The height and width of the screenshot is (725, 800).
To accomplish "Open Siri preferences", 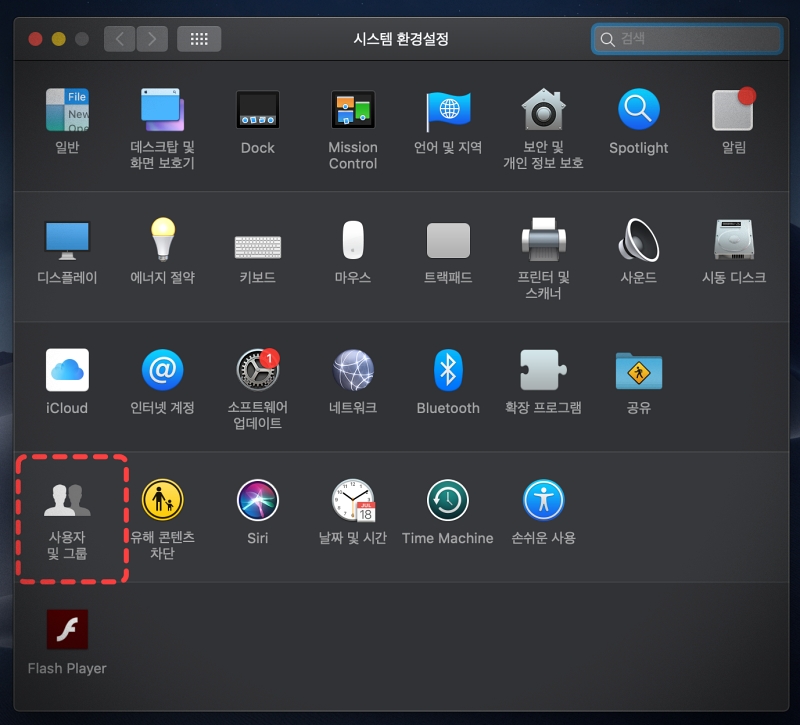I will pos(258,500).
